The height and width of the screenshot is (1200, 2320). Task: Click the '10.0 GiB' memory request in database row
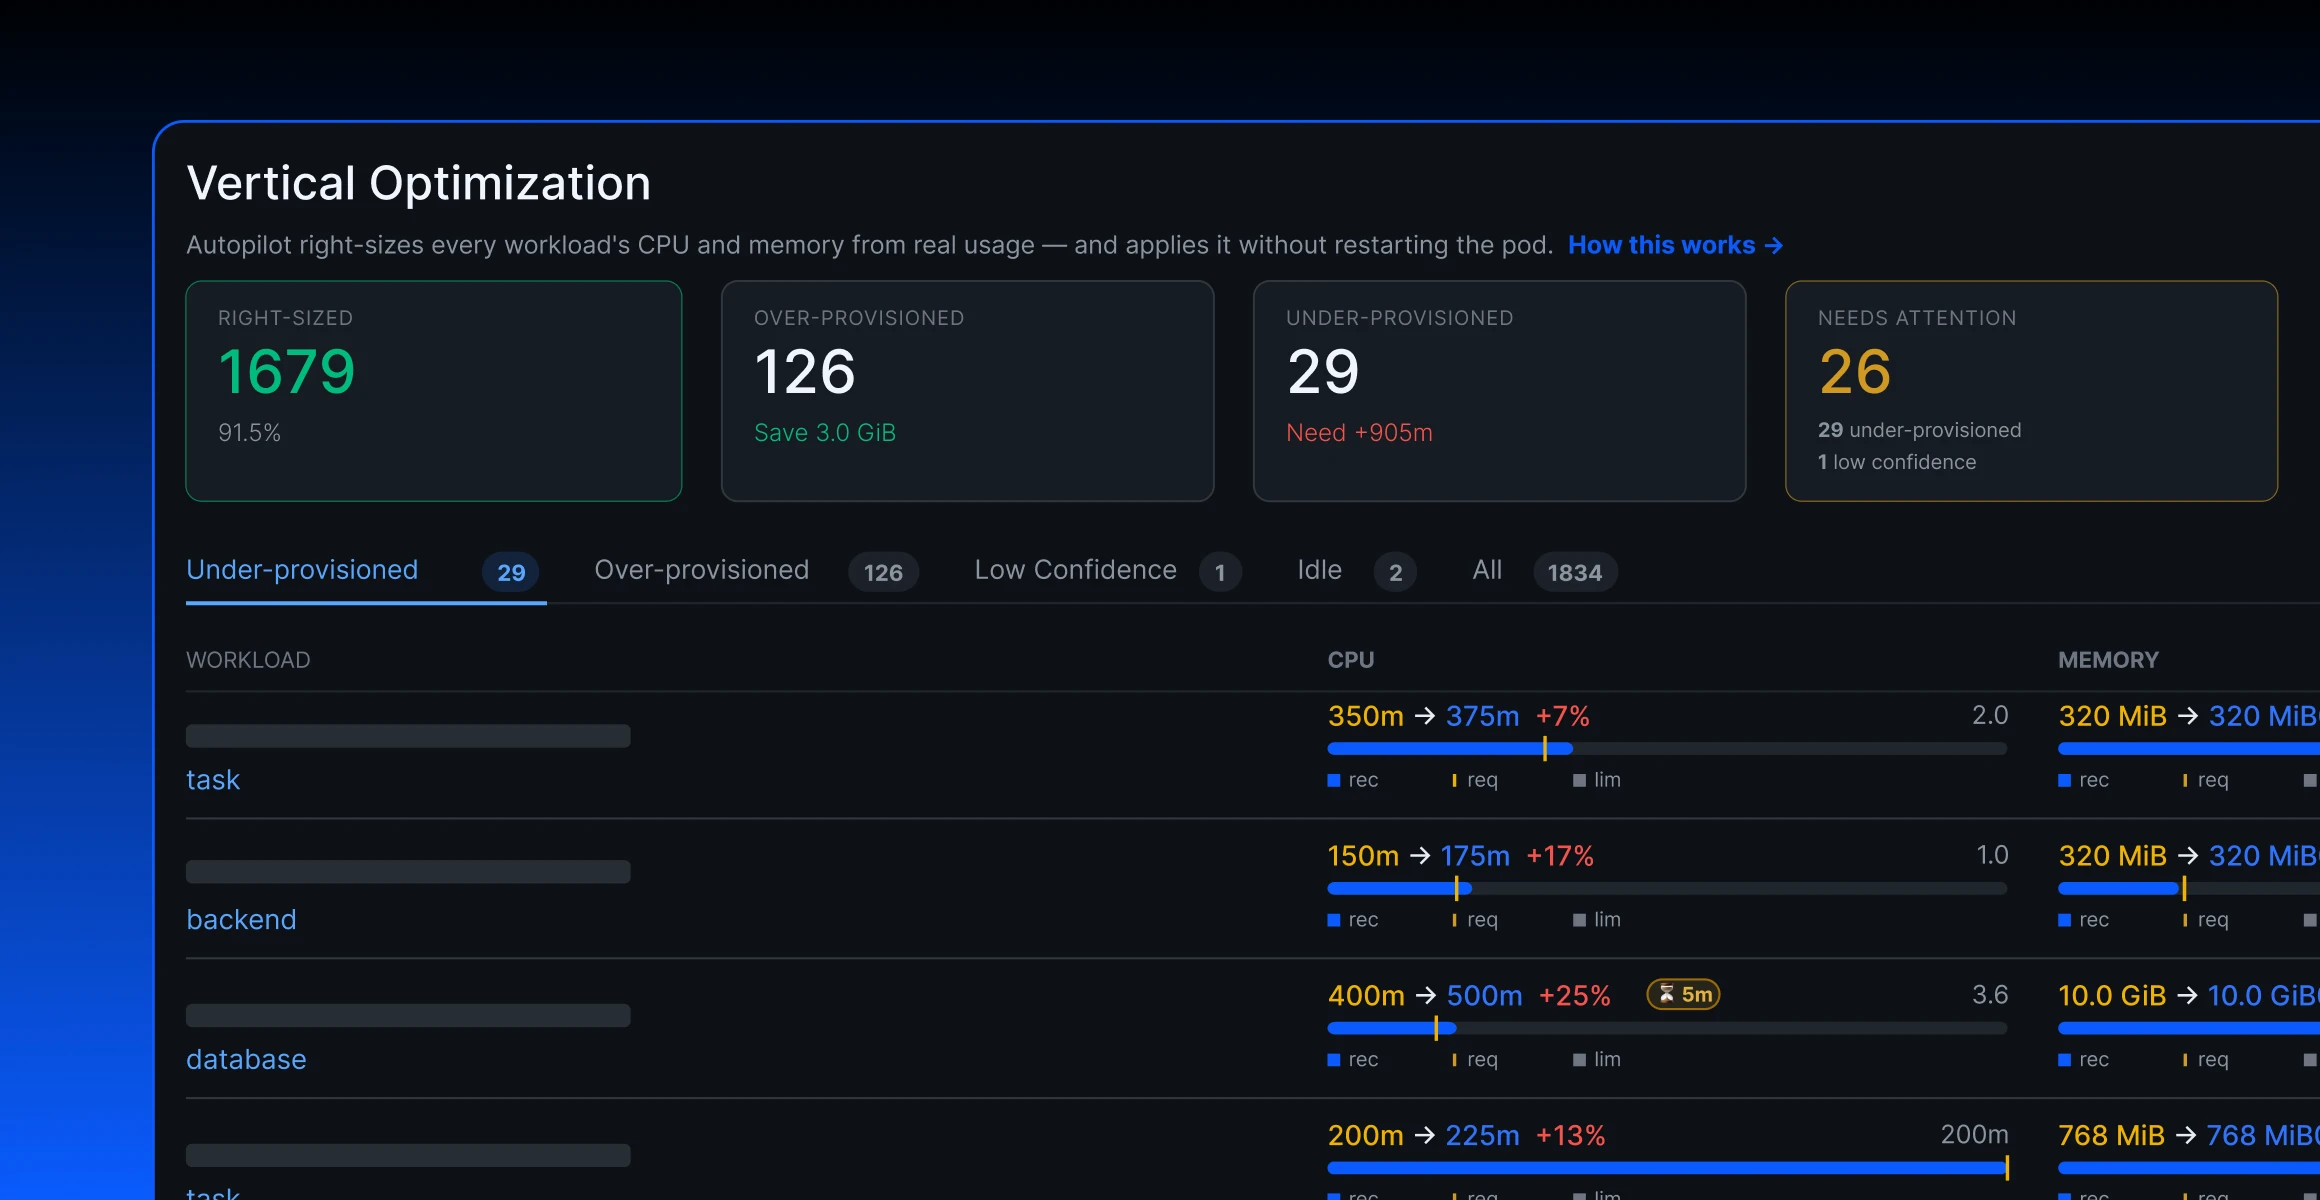point(2112,996)
